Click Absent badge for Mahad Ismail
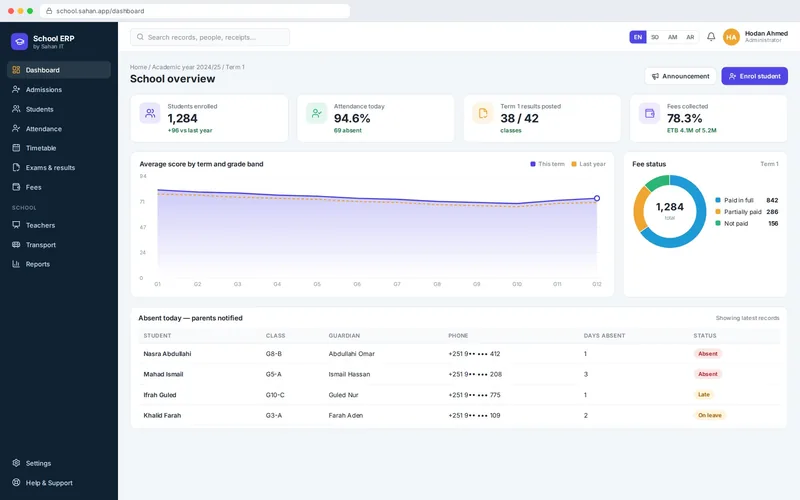The height and width of the screenshot is (500, 800). click(708, 374)
